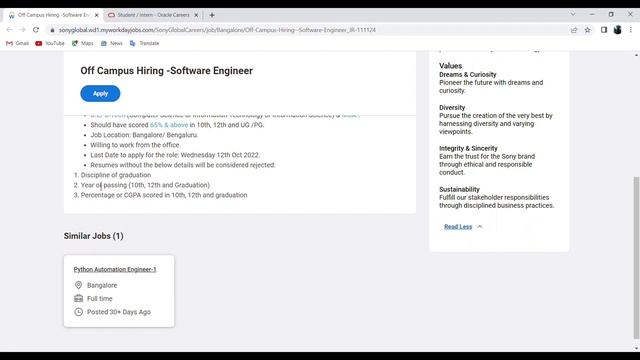Close the Off Campus Hiring tab

tap(97, 15)
